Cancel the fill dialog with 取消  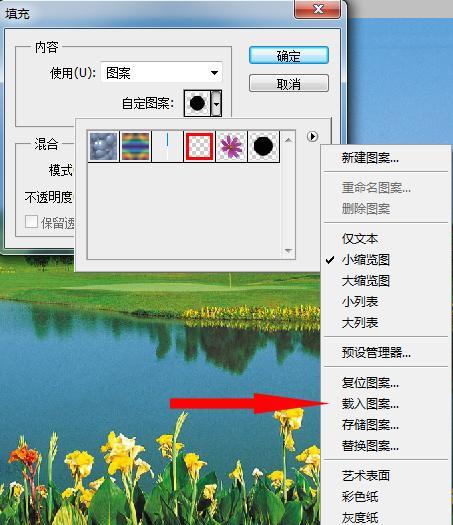[x=289, y=83]
